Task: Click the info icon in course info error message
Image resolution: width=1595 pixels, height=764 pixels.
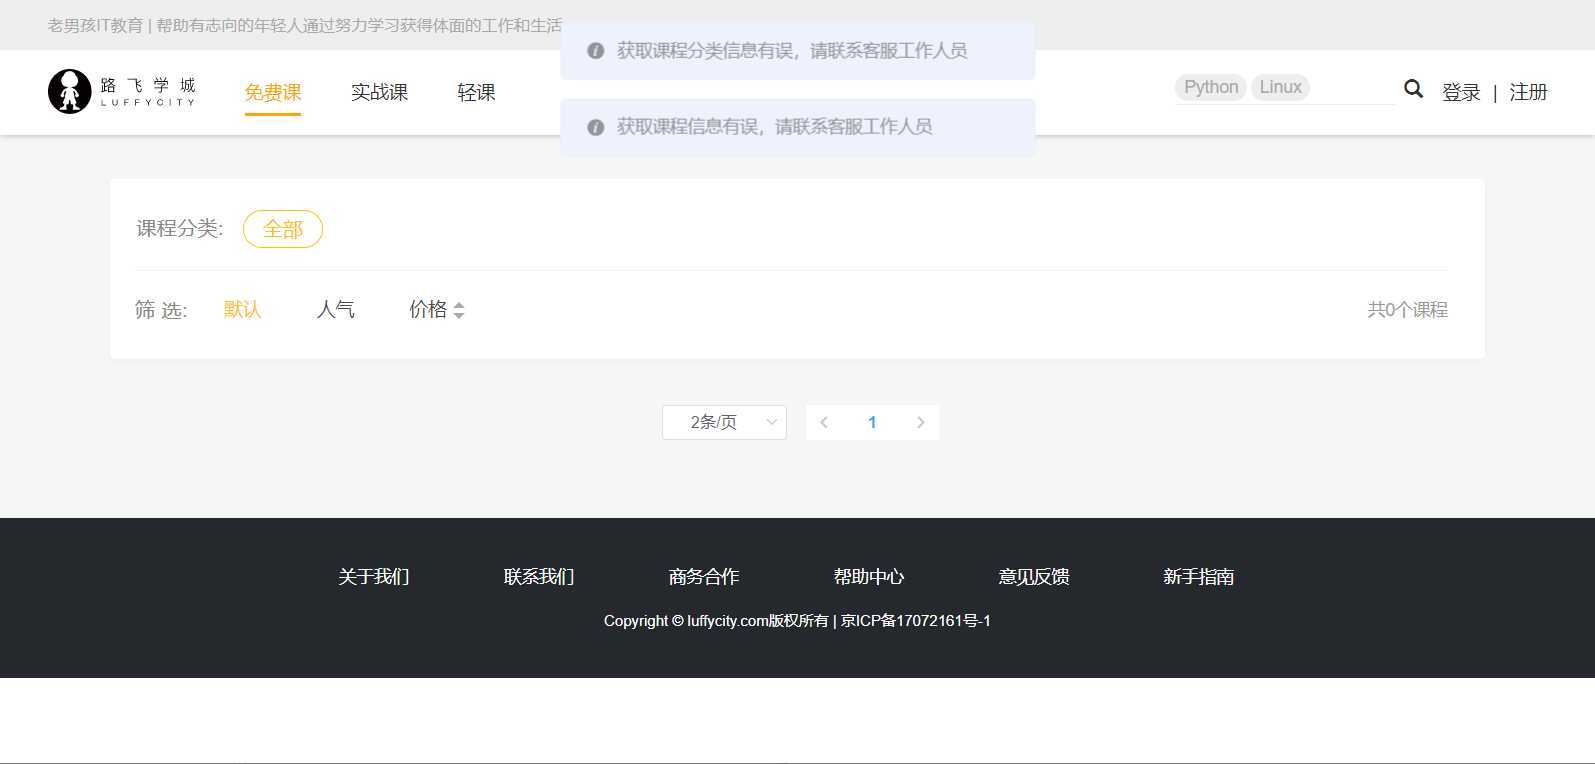Action: tap(595, 127)
